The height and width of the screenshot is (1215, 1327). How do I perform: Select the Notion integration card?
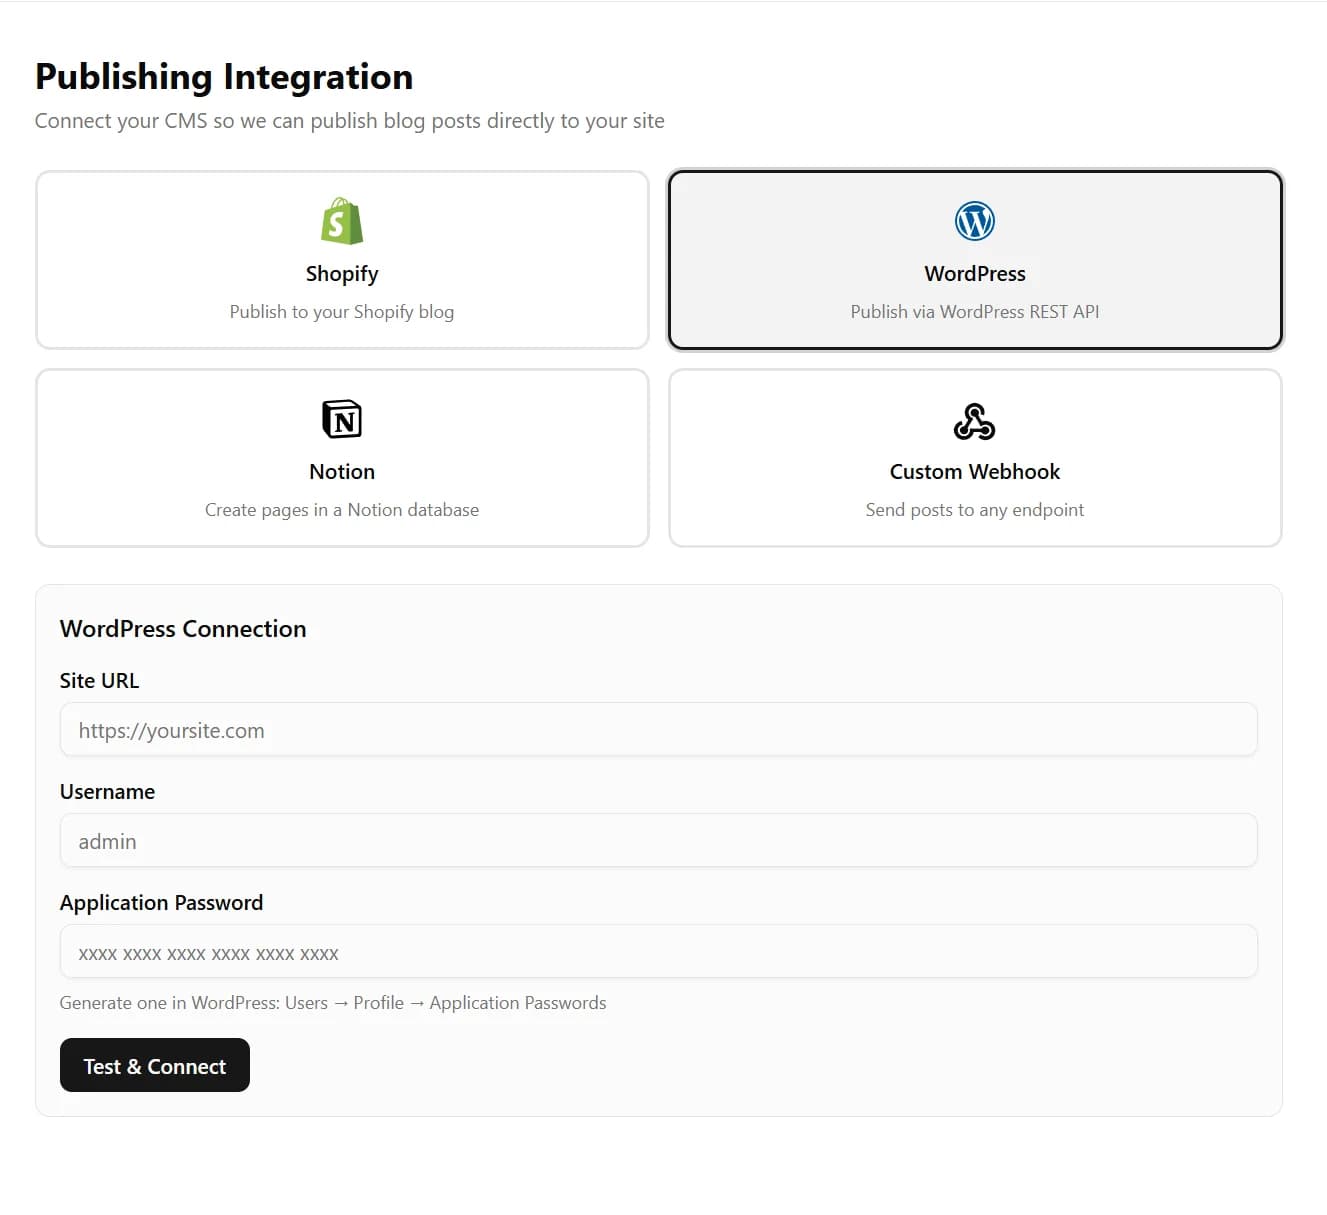[341, 458]
